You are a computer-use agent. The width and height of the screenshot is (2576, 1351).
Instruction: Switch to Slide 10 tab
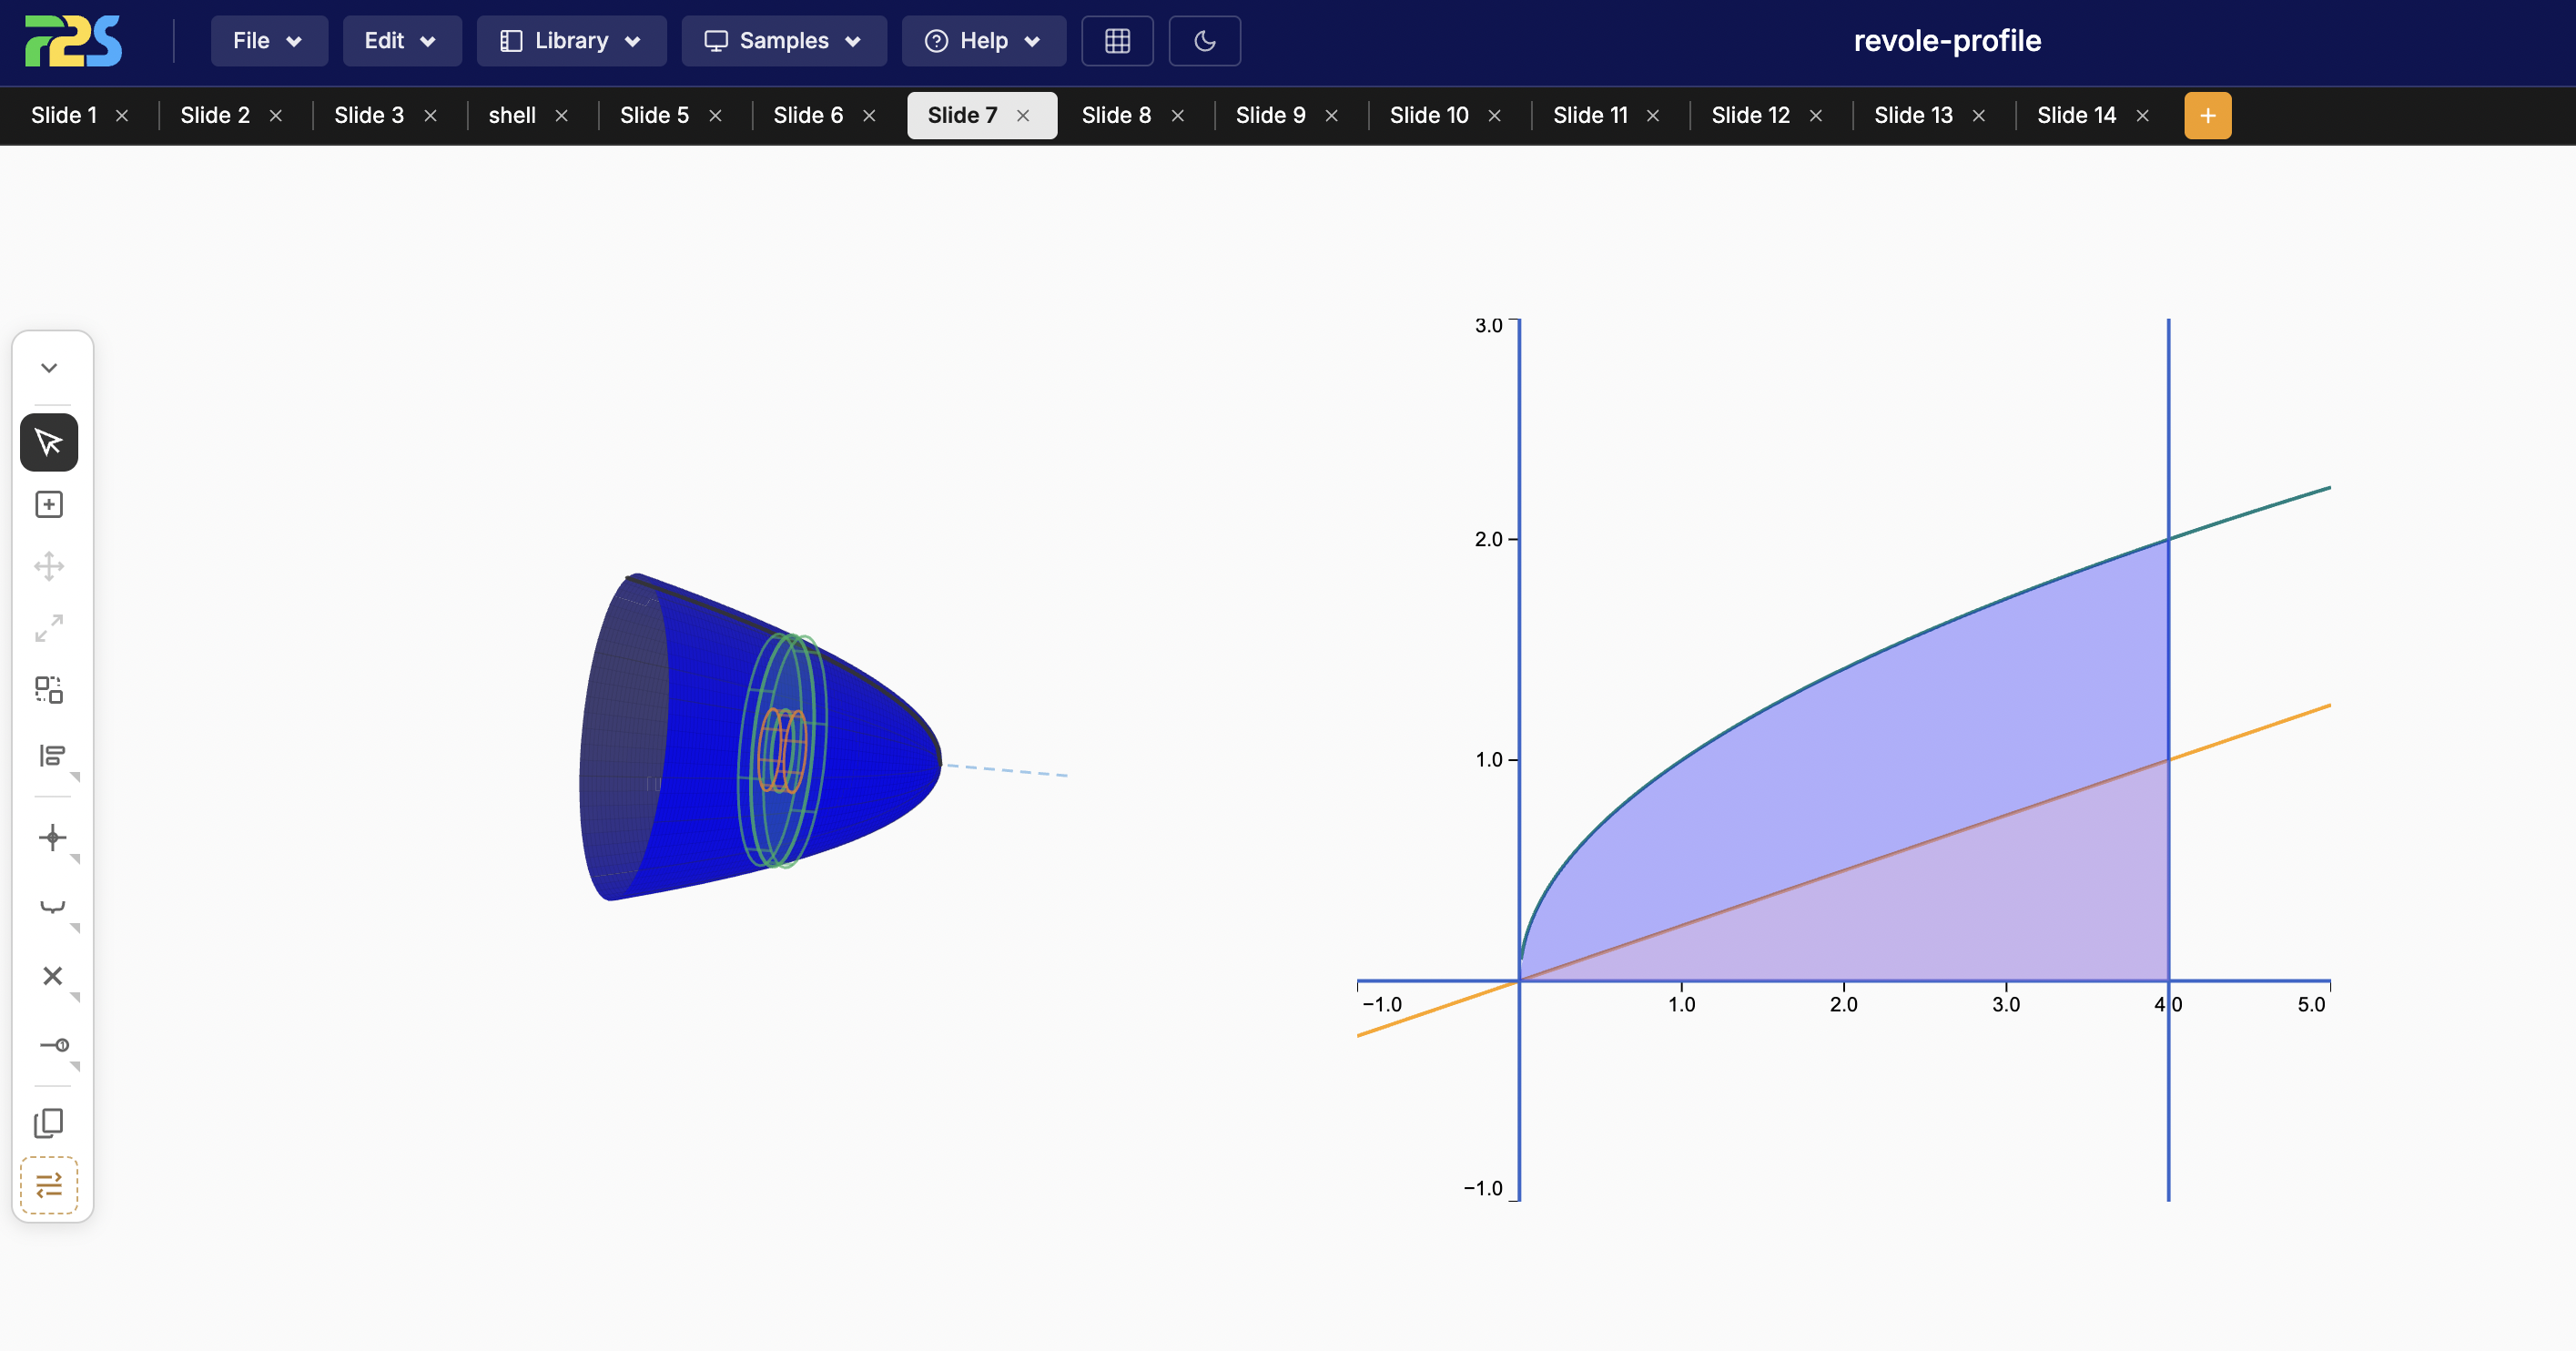(x=1429, y=115)
